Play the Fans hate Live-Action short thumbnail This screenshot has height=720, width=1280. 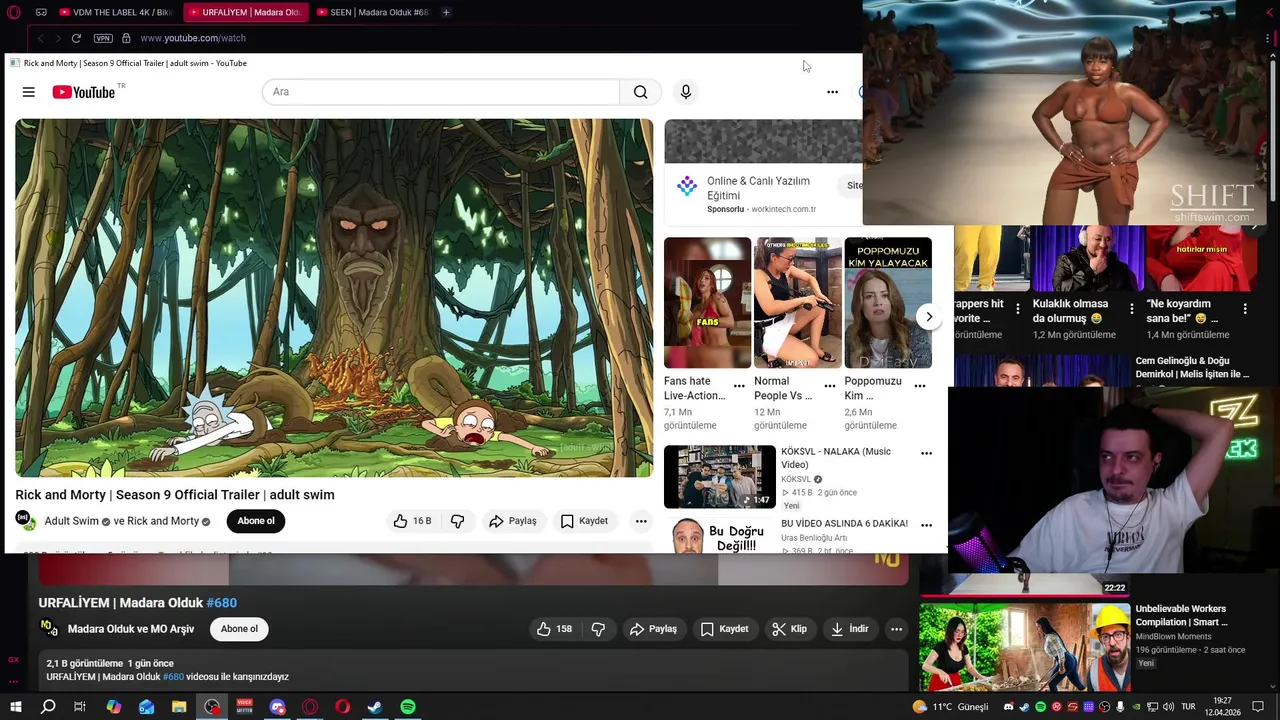point(707,303)
